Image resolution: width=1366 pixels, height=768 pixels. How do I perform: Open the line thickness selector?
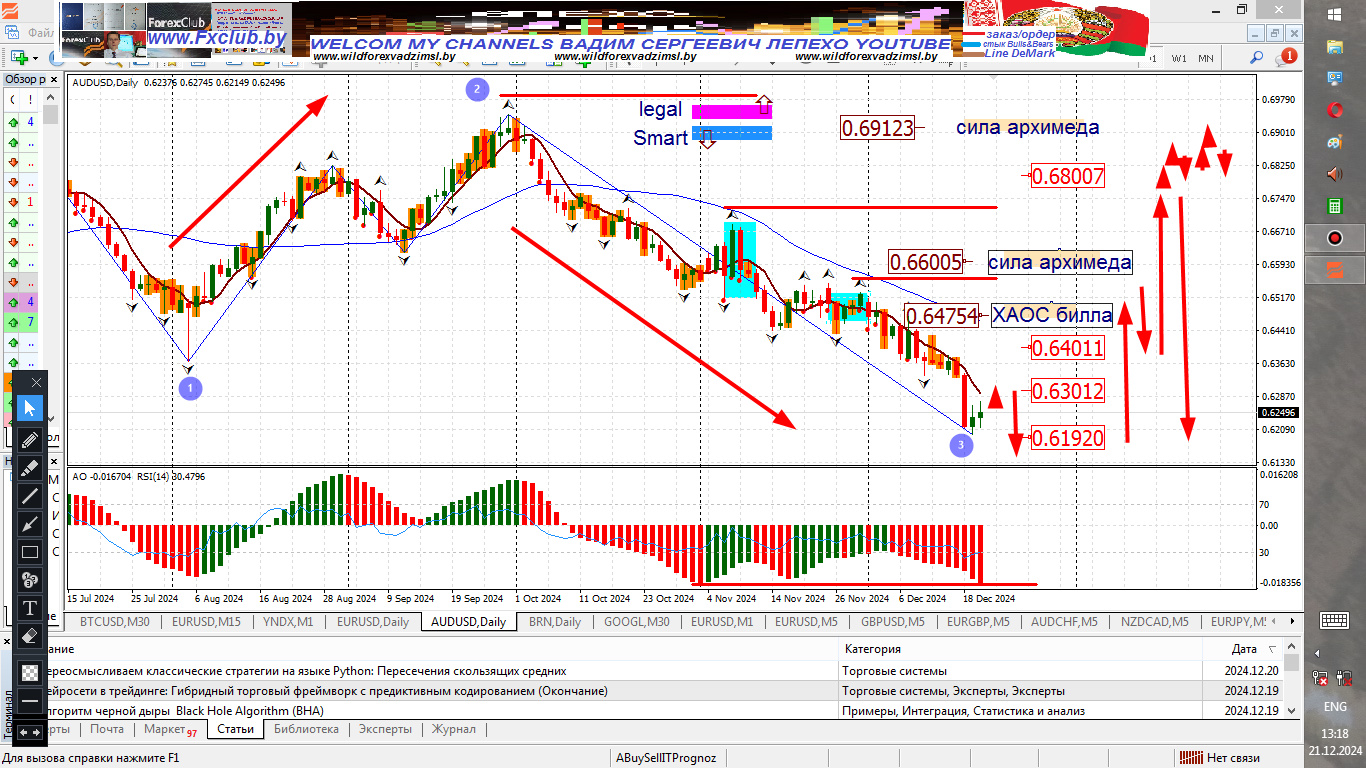pos(30,701)
